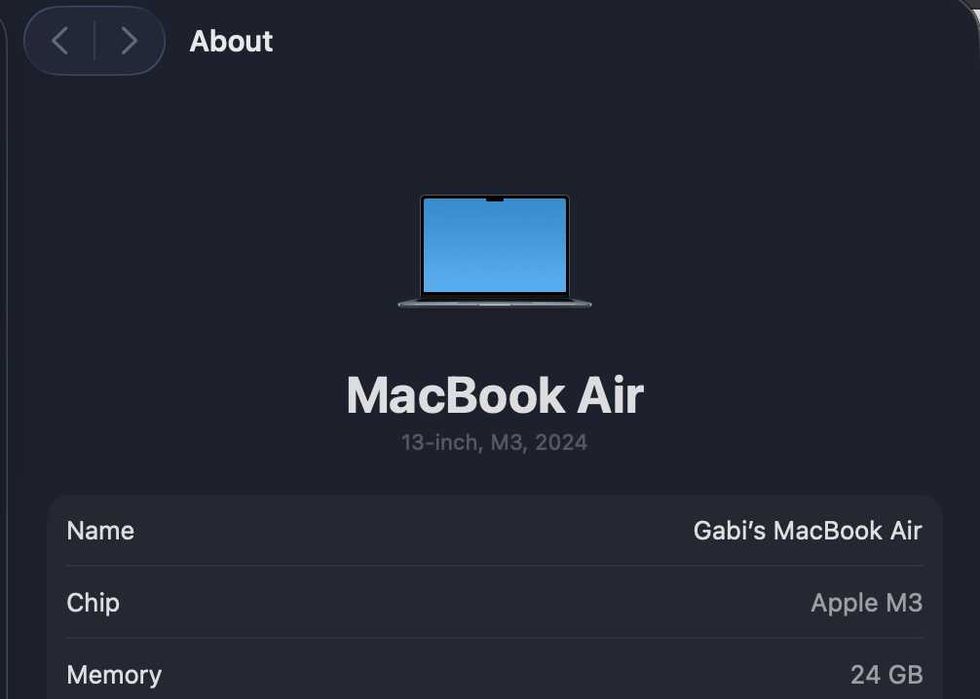Go back with the left chevron
Screen dimensions: 980x699
[x=60, y=41]
